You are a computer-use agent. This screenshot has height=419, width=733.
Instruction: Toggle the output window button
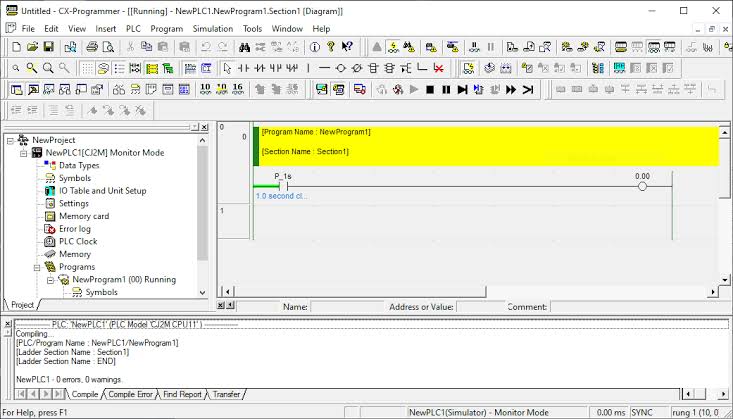(33, 89)
